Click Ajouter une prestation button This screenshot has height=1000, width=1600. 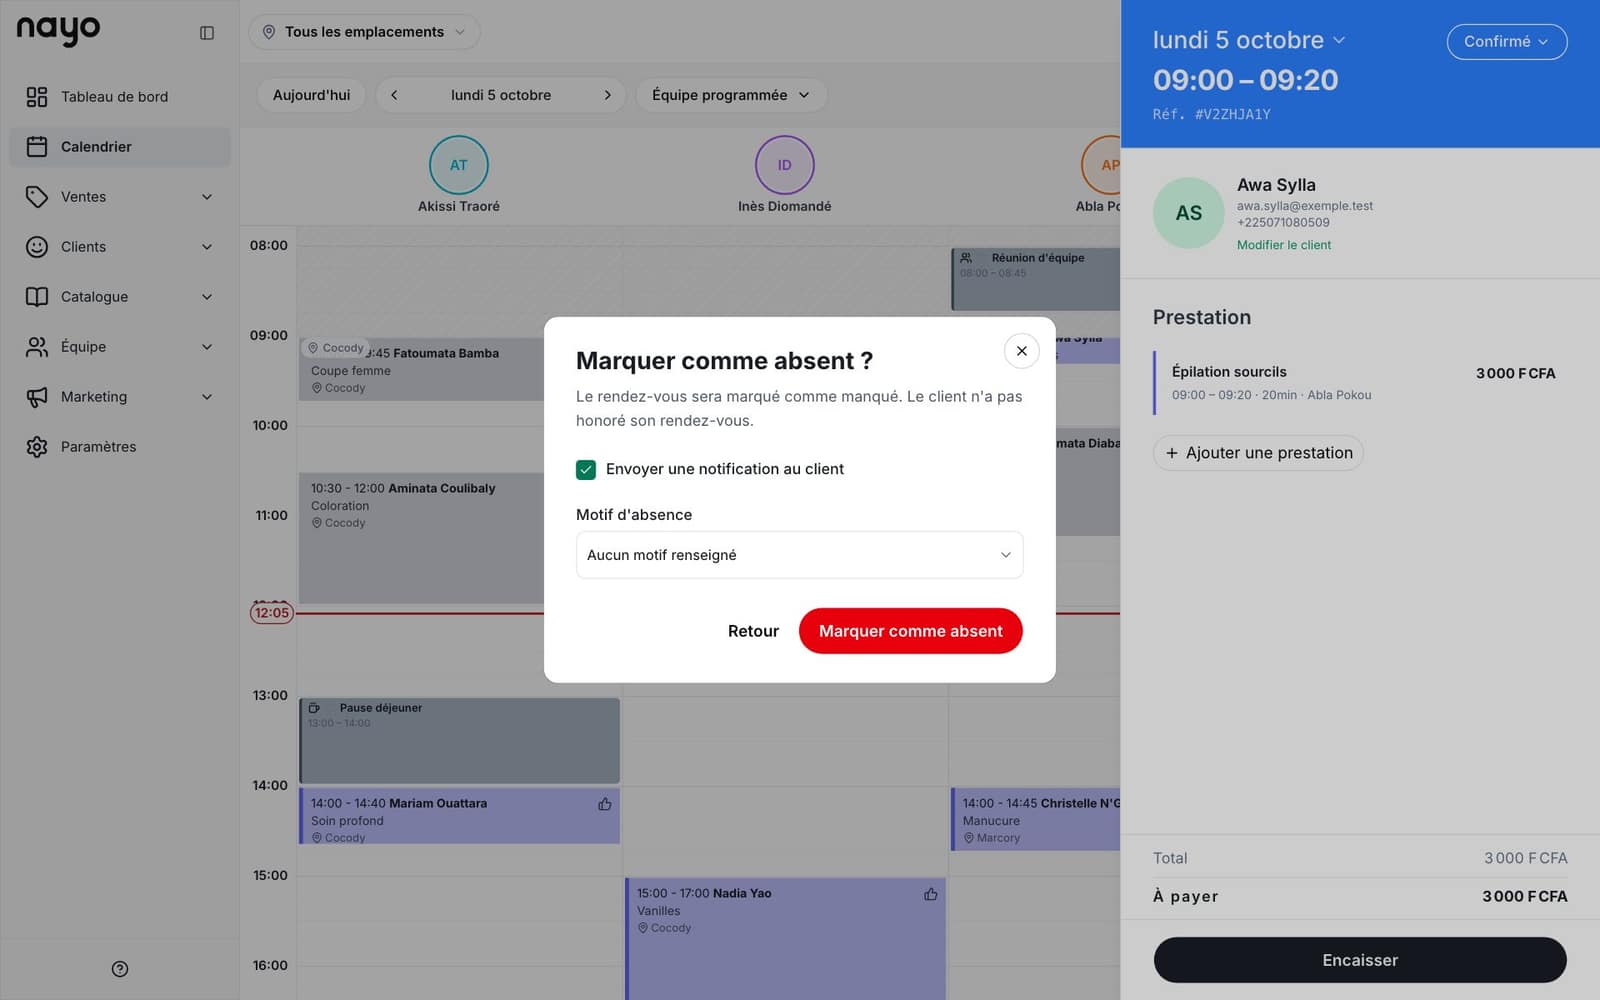click(x=1258, y=453)
